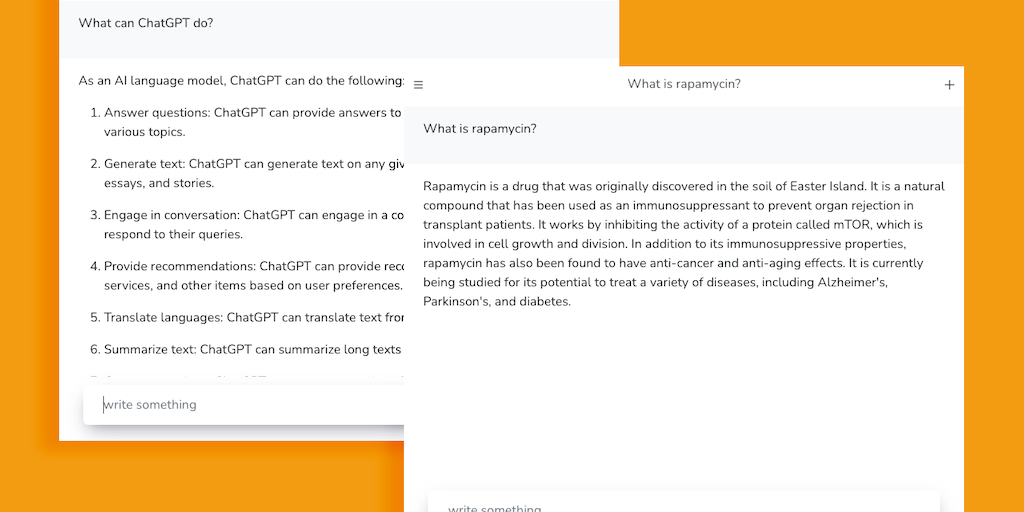
Task: Click the rapamycin answer paragraph
Action: tap(683, 243)
